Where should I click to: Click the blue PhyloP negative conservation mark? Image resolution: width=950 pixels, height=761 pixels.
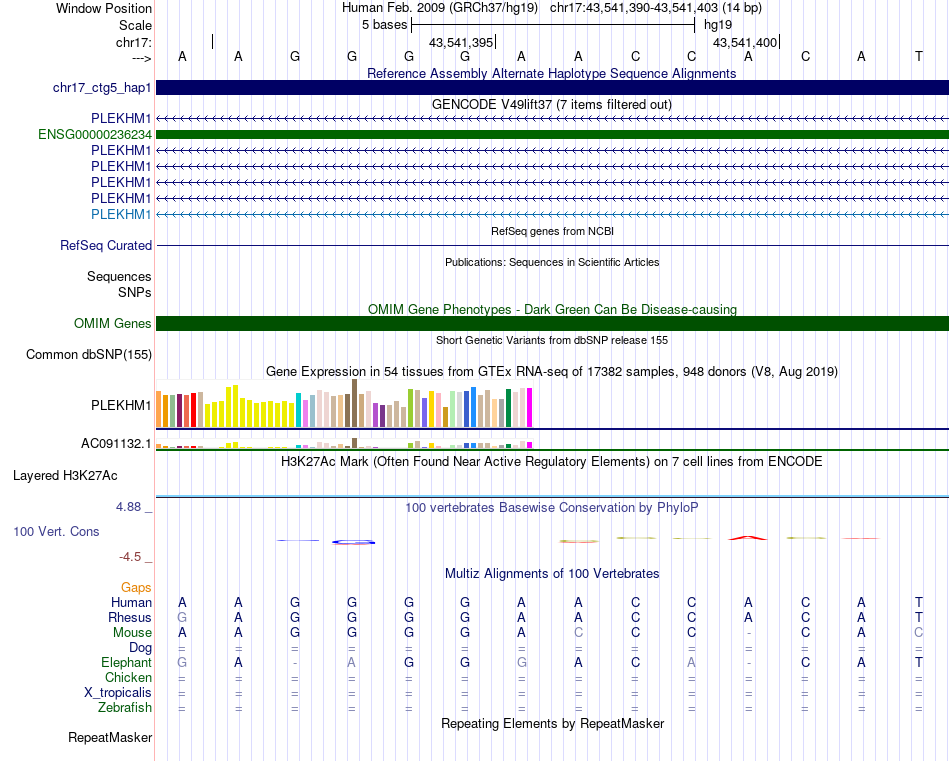(353, 542)
